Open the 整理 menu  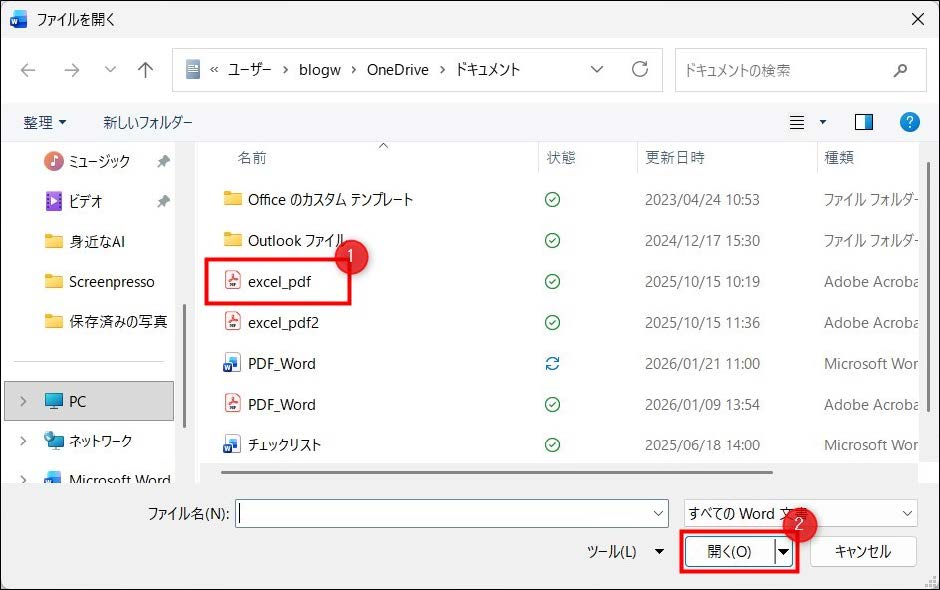[45, 122]
